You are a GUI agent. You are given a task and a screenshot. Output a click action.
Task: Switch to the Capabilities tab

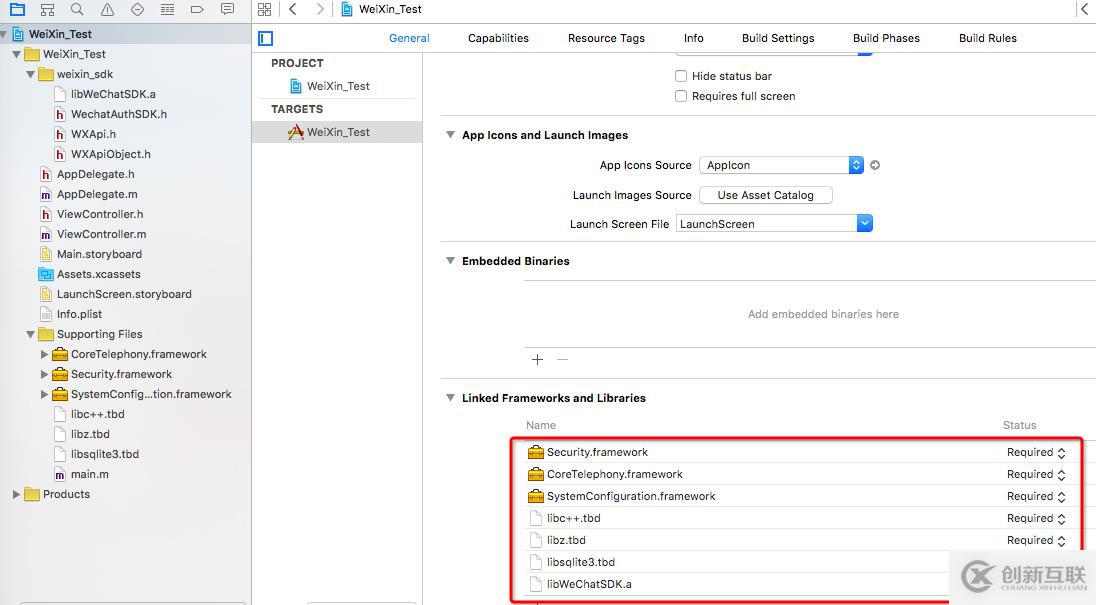(x=498, y=38)
